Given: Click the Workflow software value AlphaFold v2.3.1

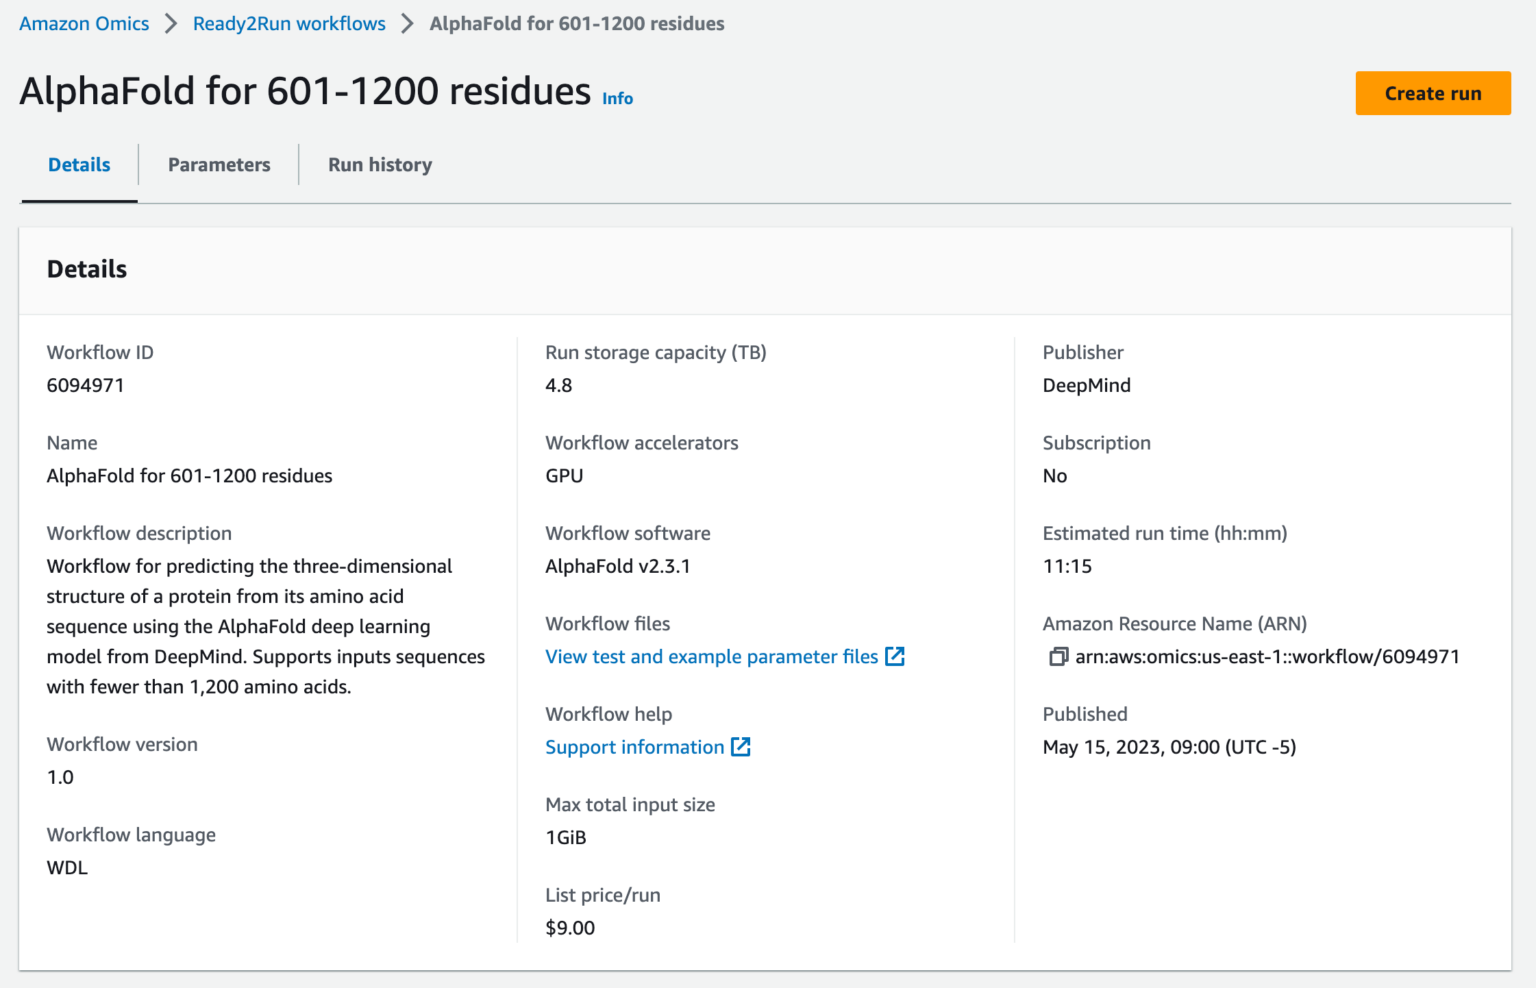Looking at the screenshot, I should click(x=618, y=566).
